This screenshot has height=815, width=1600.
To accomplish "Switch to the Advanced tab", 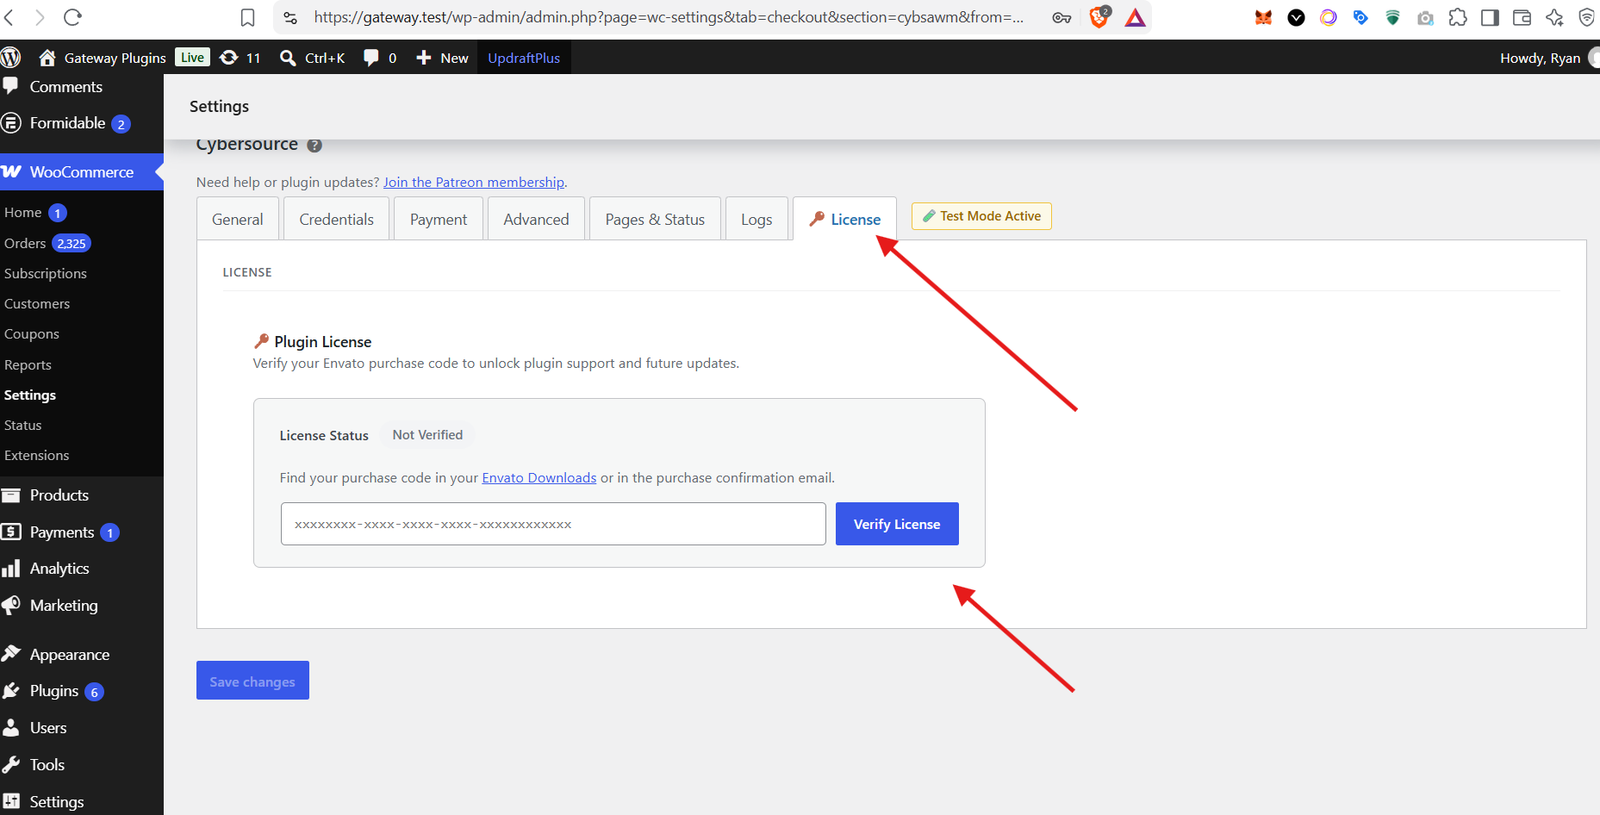I will (536, 219).
